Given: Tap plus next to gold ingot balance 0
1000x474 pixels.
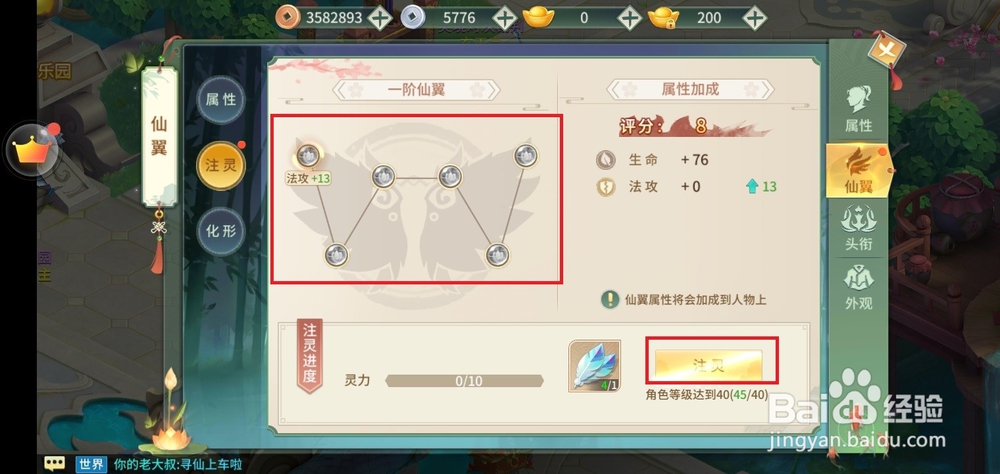Looking at the screenshot, I should [629, 18].
